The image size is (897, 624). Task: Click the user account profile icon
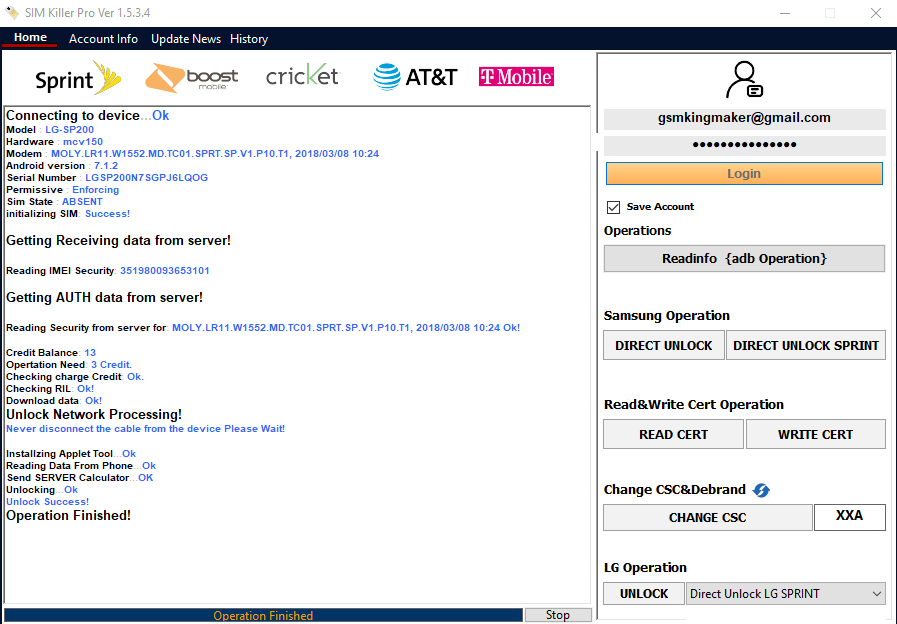[744, 80]
